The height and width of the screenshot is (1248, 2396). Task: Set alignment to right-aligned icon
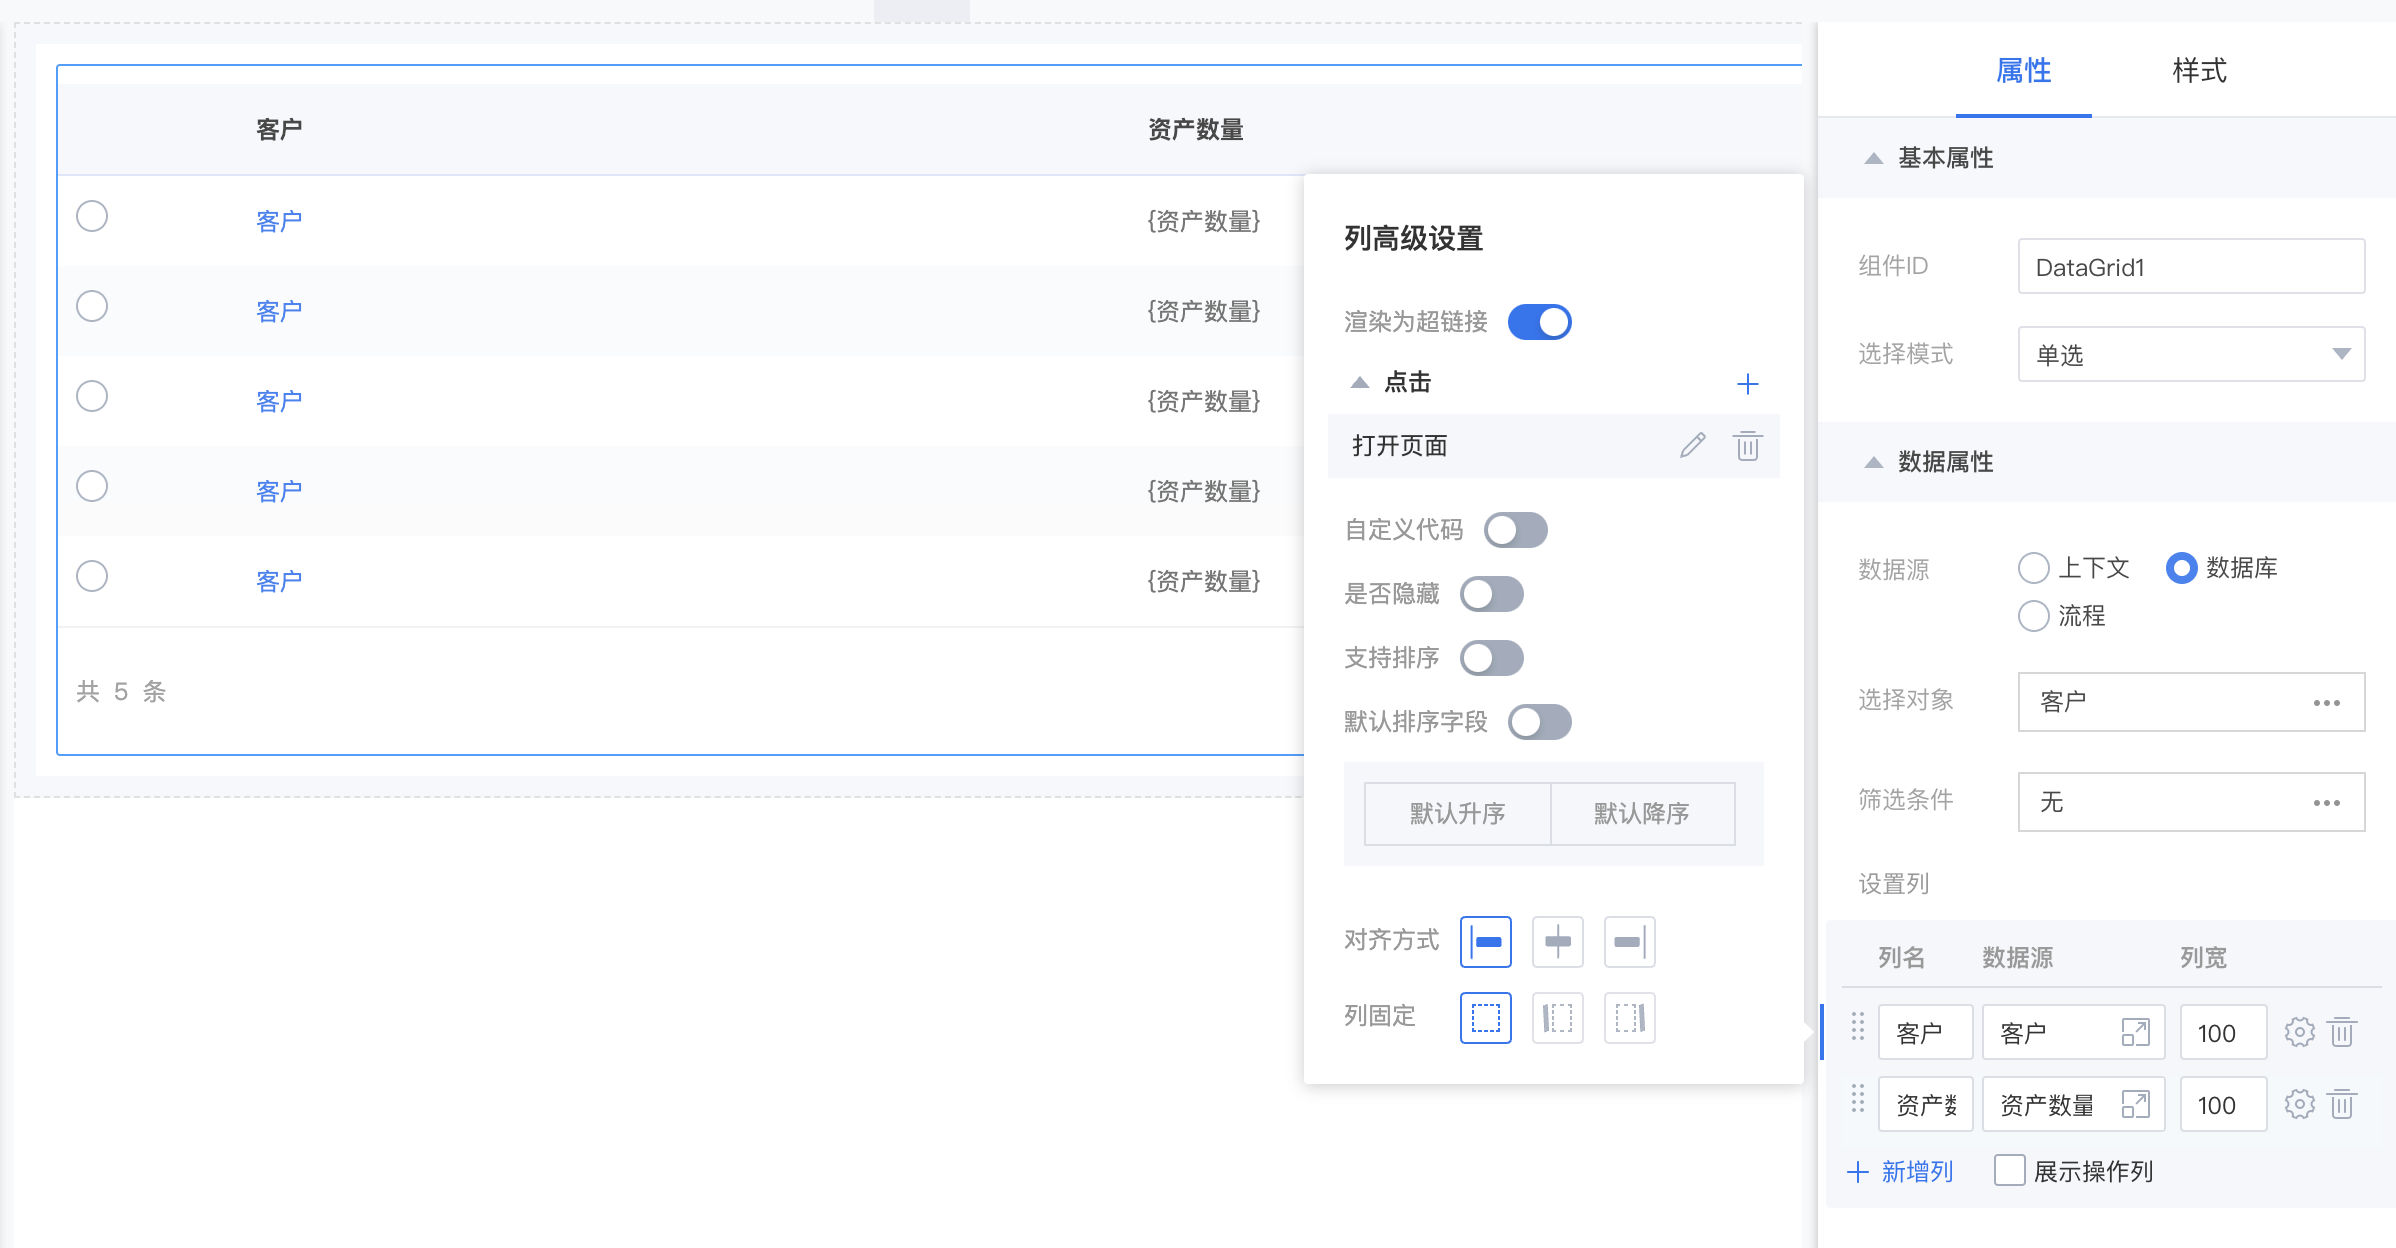pos(1629,942)
